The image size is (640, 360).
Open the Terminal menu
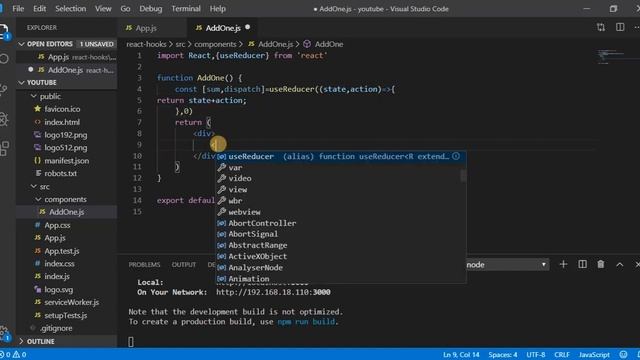point(186,9)
